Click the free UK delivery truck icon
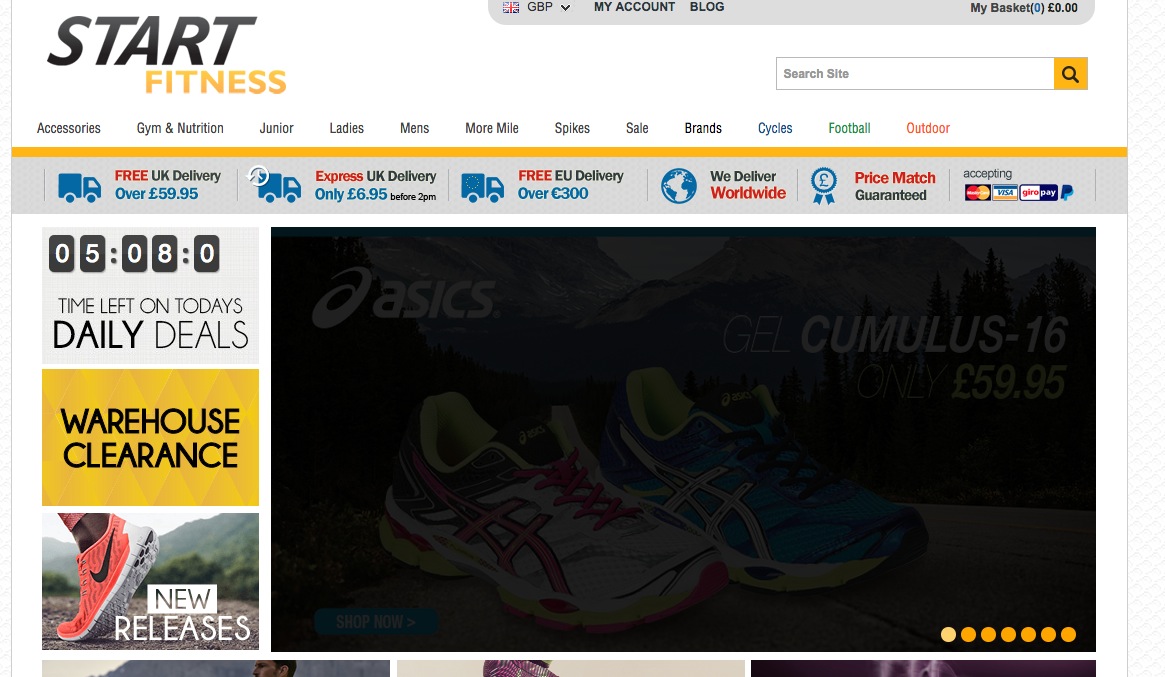1165x677 pixels. point(79,187)
